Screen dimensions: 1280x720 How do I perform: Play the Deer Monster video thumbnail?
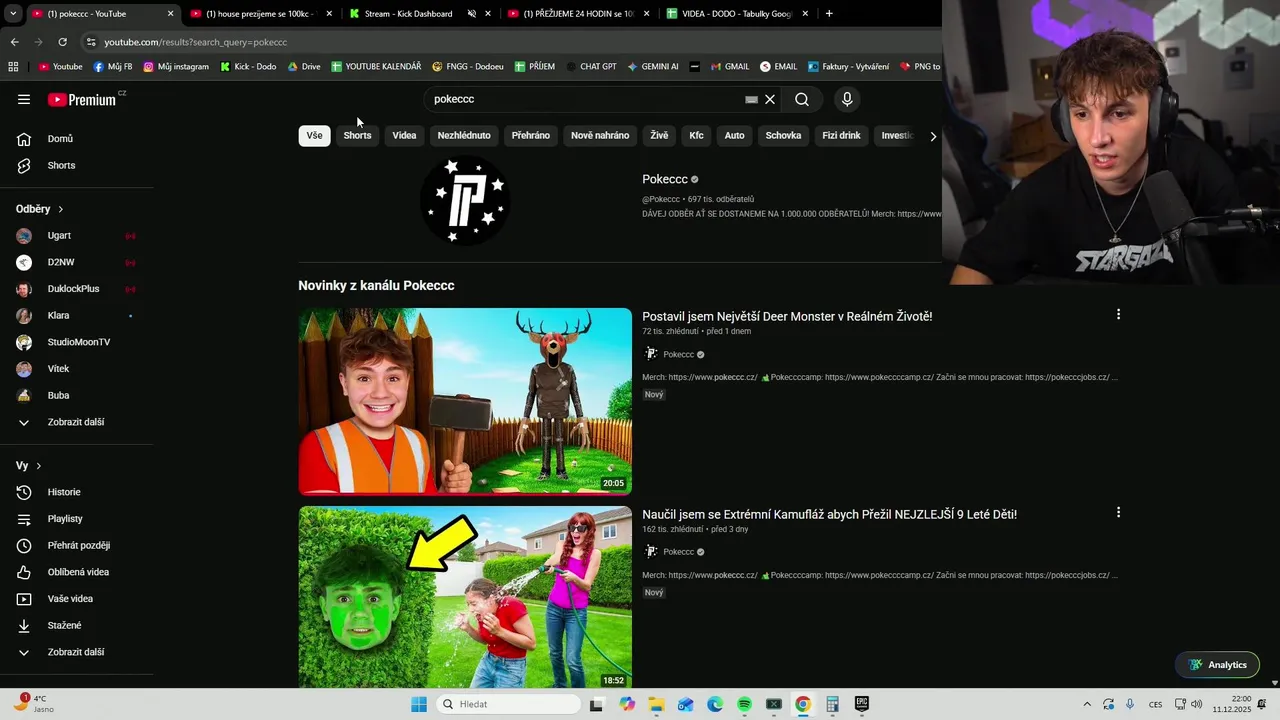point(465,401)
